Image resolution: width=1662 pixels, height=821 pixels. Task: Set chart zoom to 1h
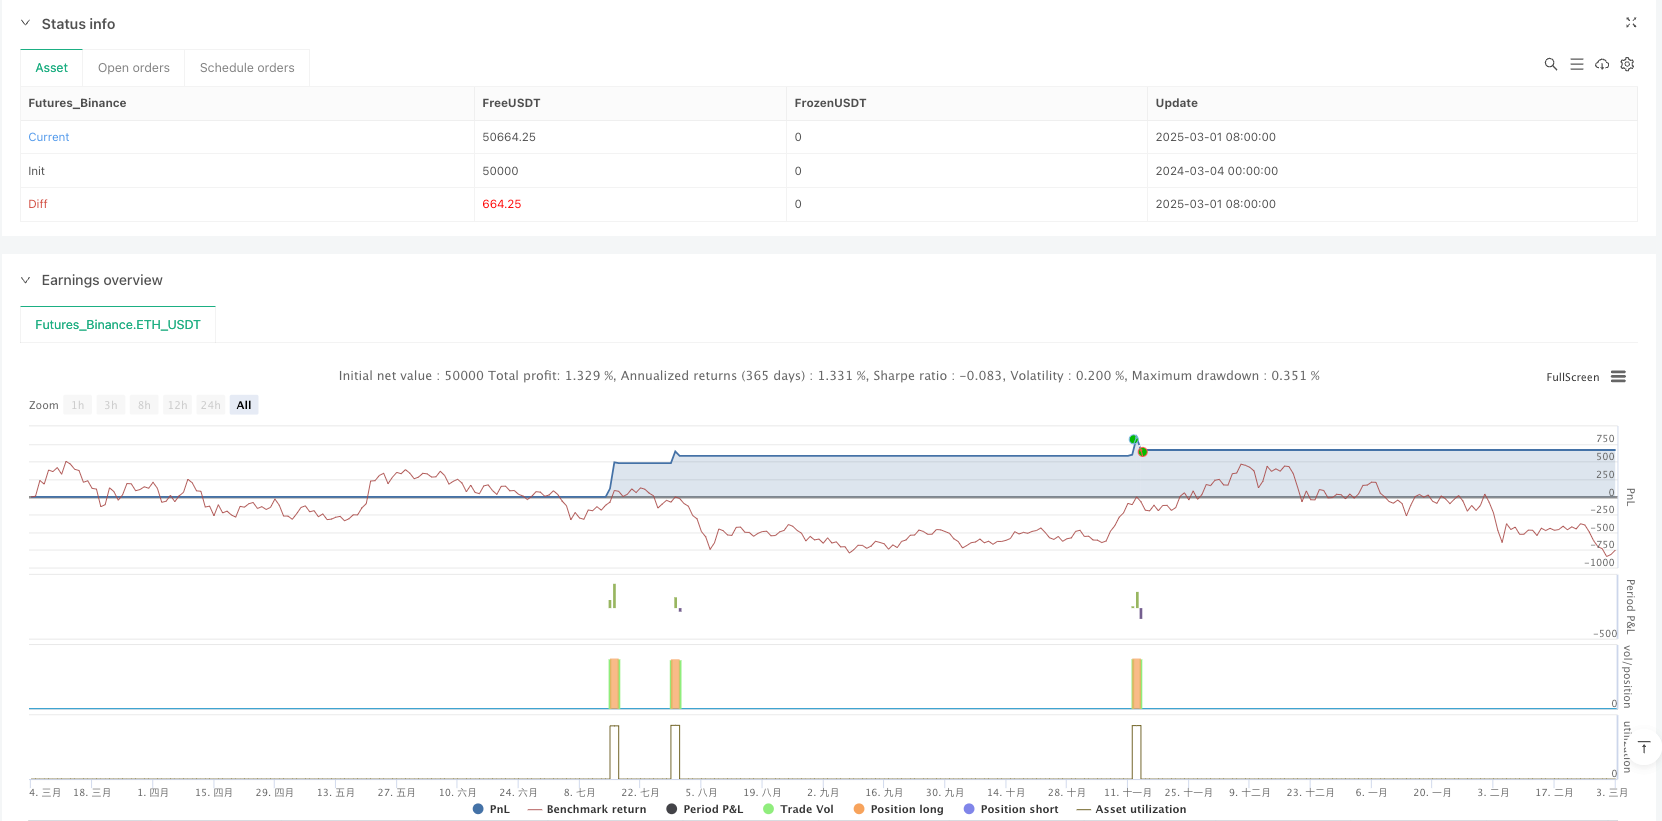[78, 405]
